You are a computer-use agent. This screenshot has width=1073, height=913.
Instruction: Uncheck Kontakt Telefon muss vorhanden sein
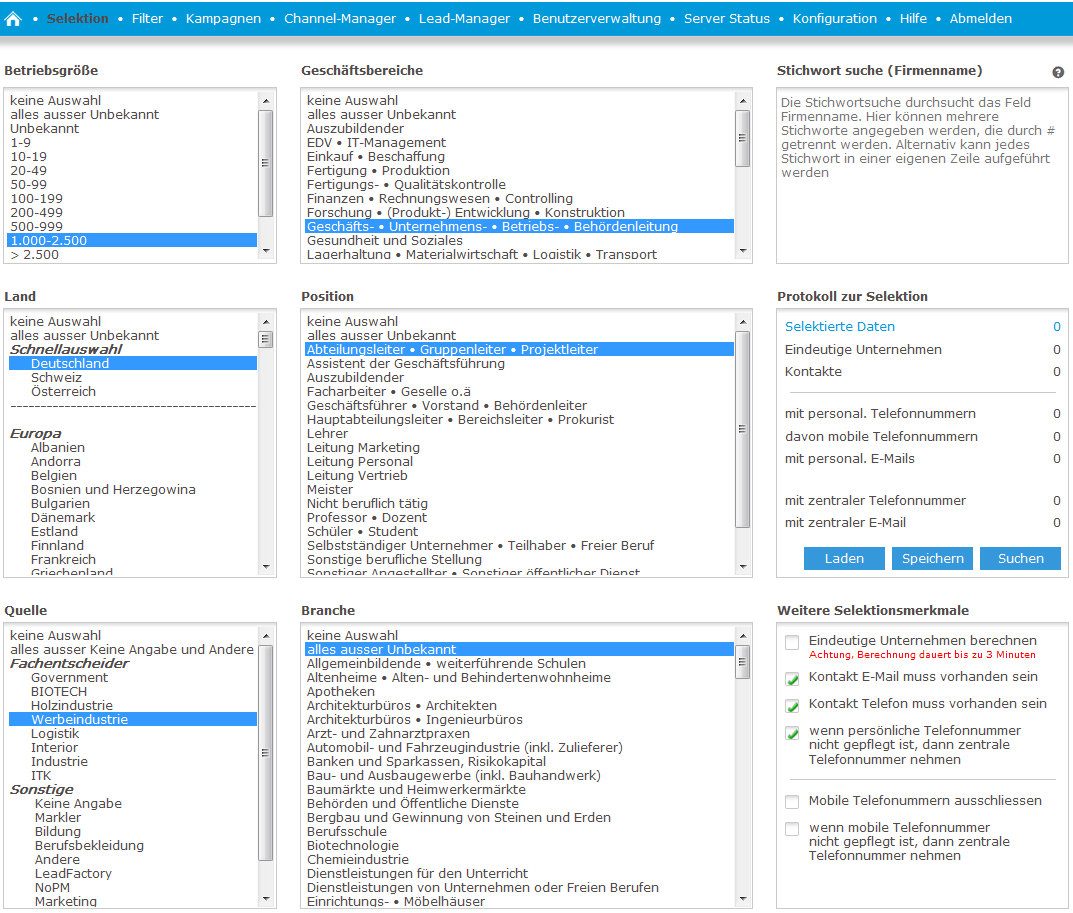tap(792, 706)
